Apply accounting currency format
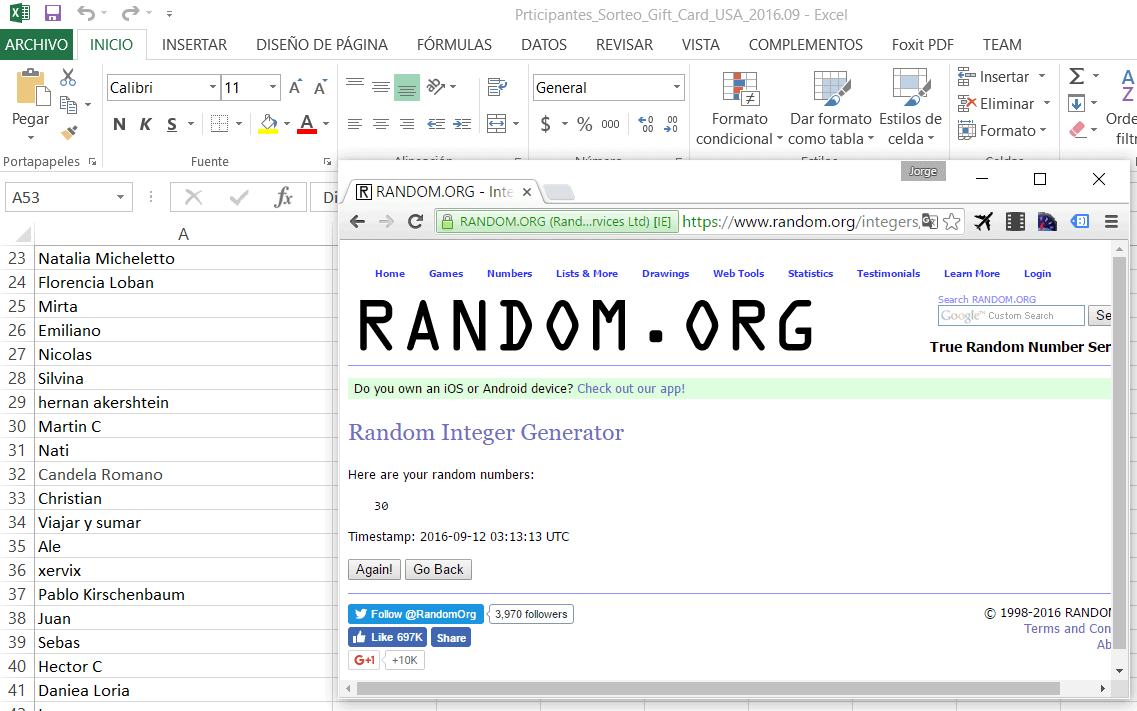 coord(546,125)
